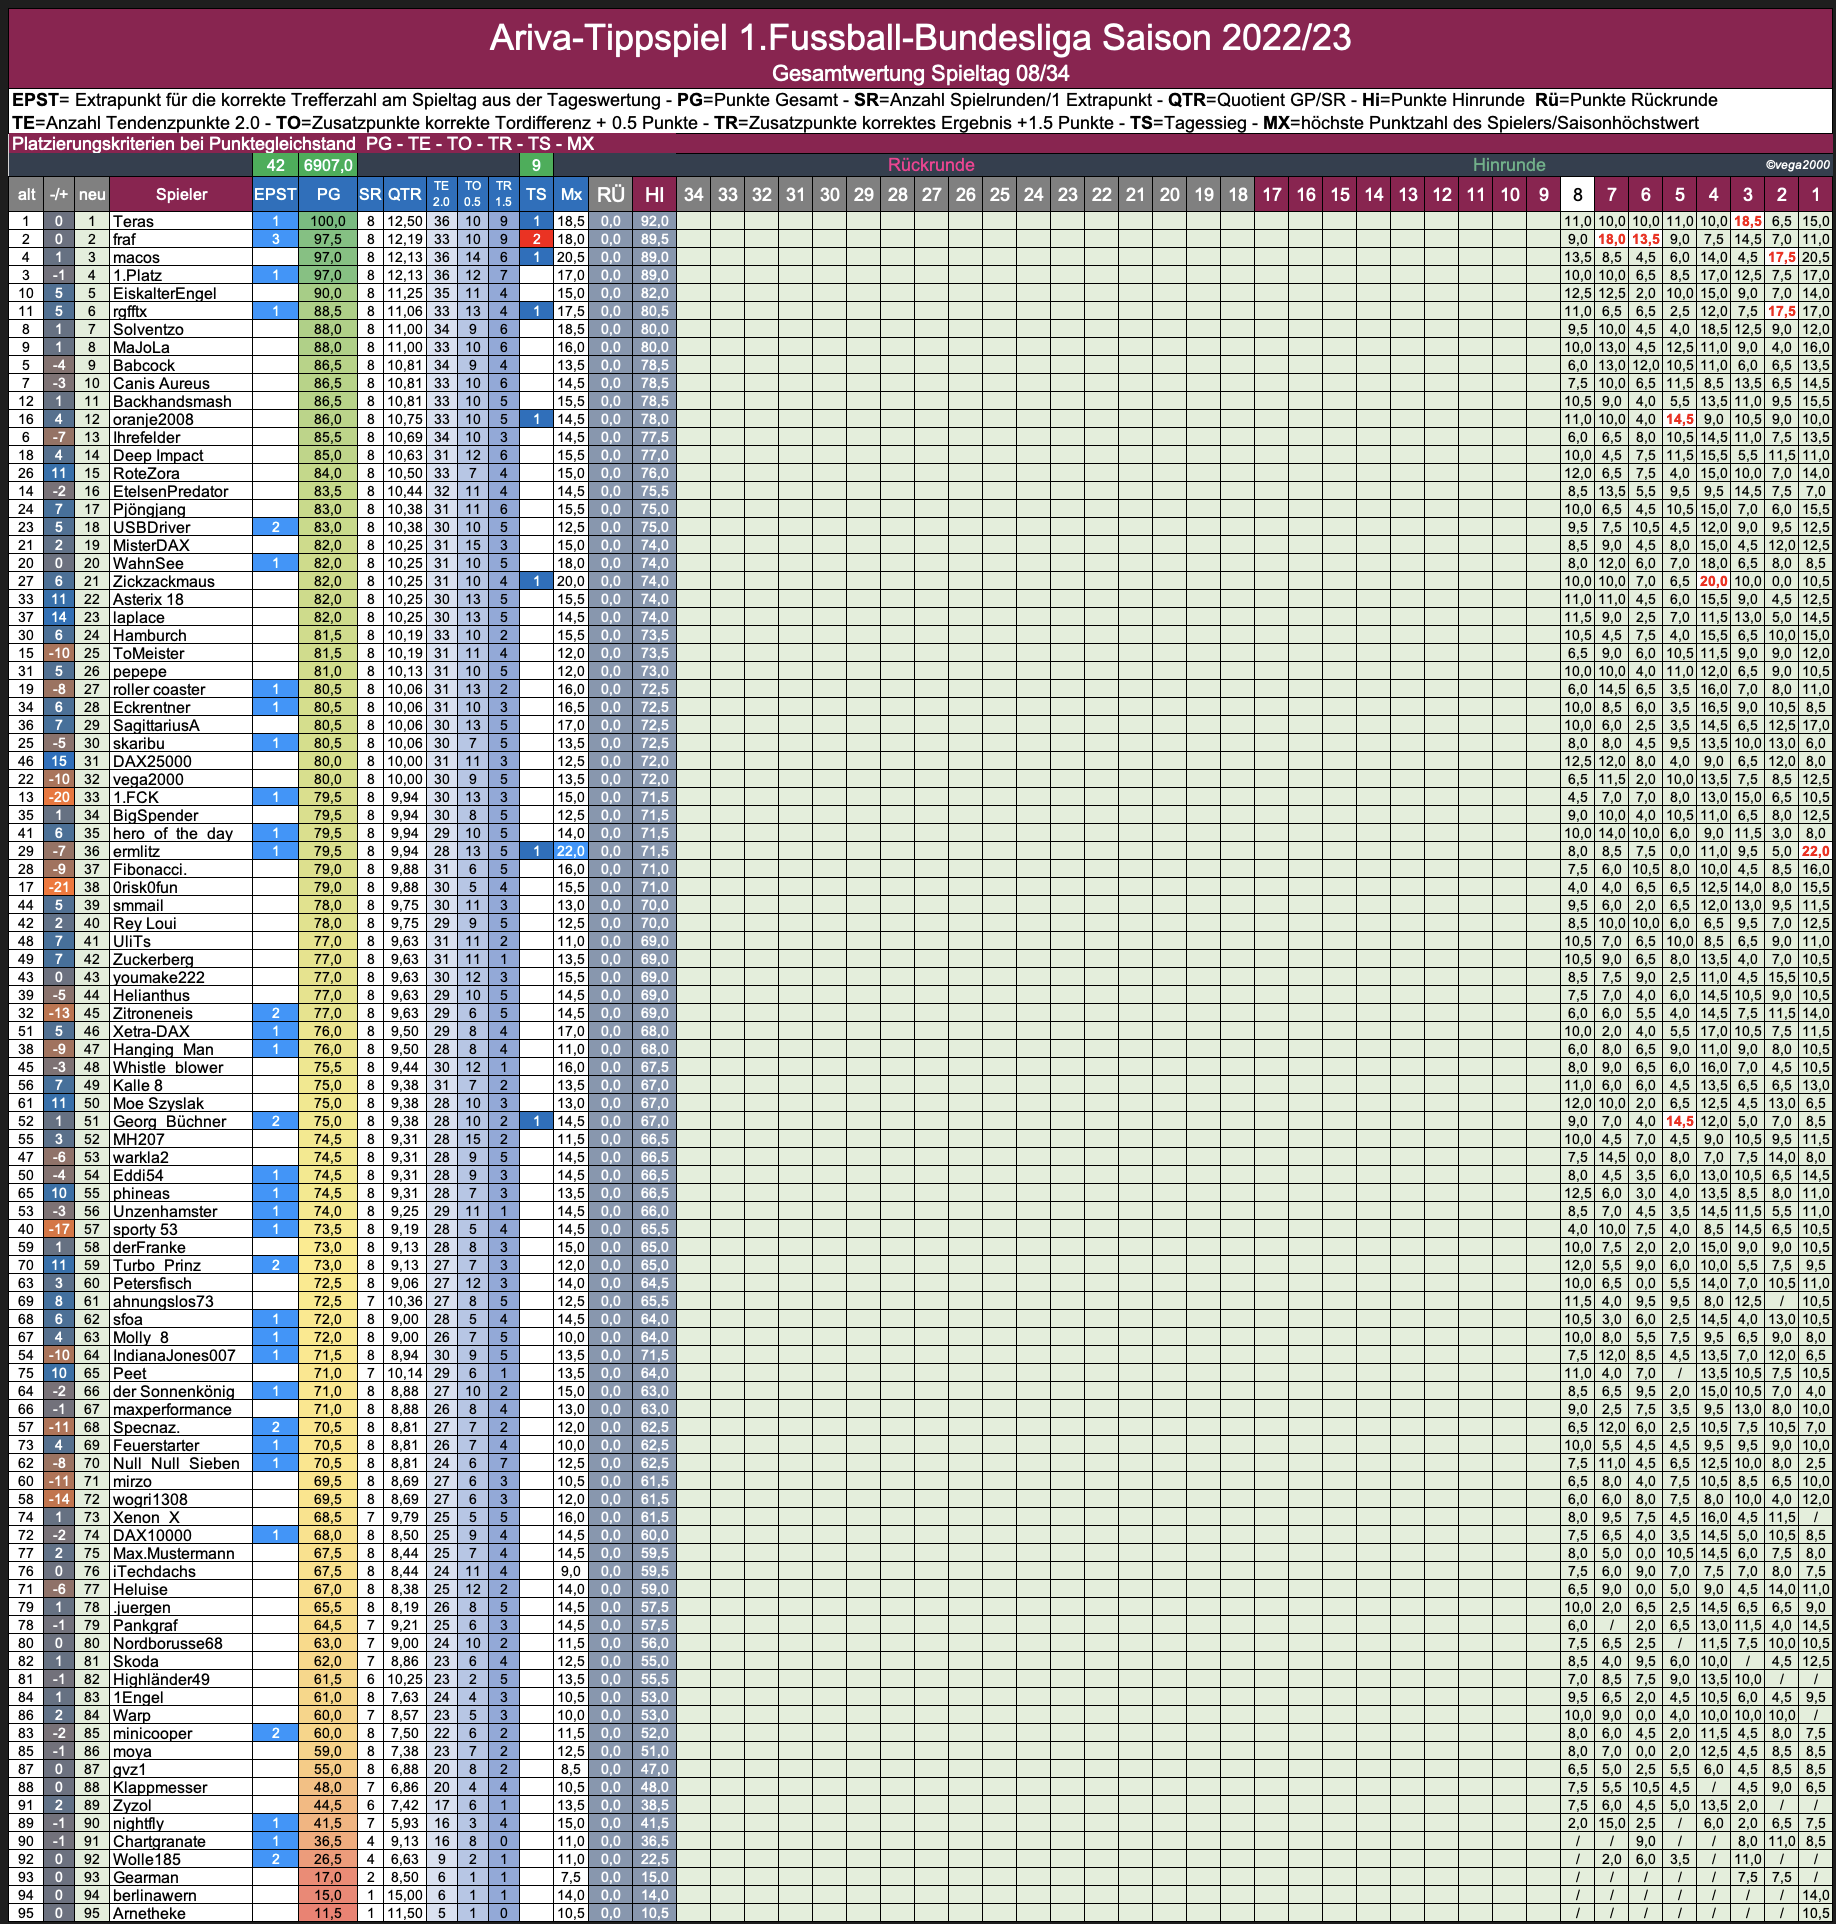Click the 'Rückrunde' section label
Screen dimensions: 1836x1924
pyautogui.click(x=931, y=165)
